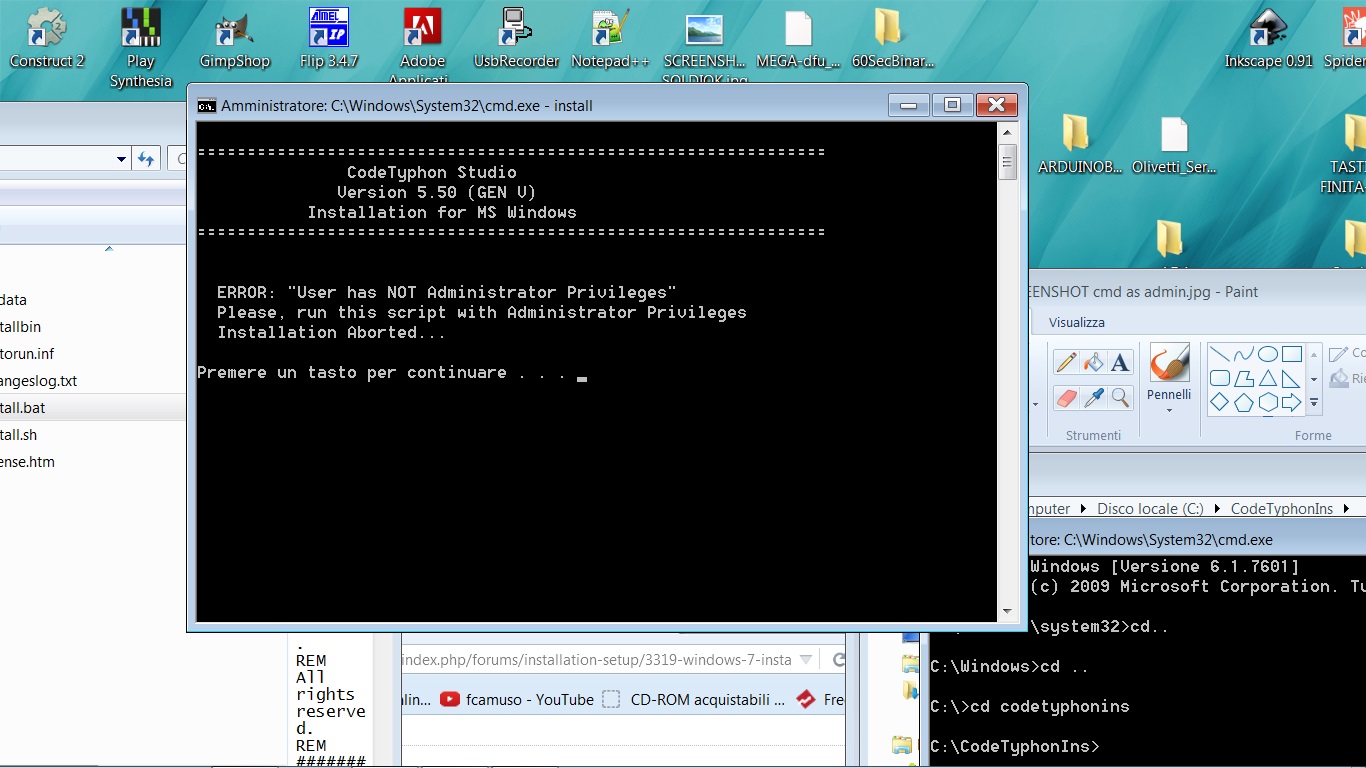1366x768 pixels.
Task: Pick the Color picker eyedropper tool
Action: pyautogui.click(x=1093, y=398)
